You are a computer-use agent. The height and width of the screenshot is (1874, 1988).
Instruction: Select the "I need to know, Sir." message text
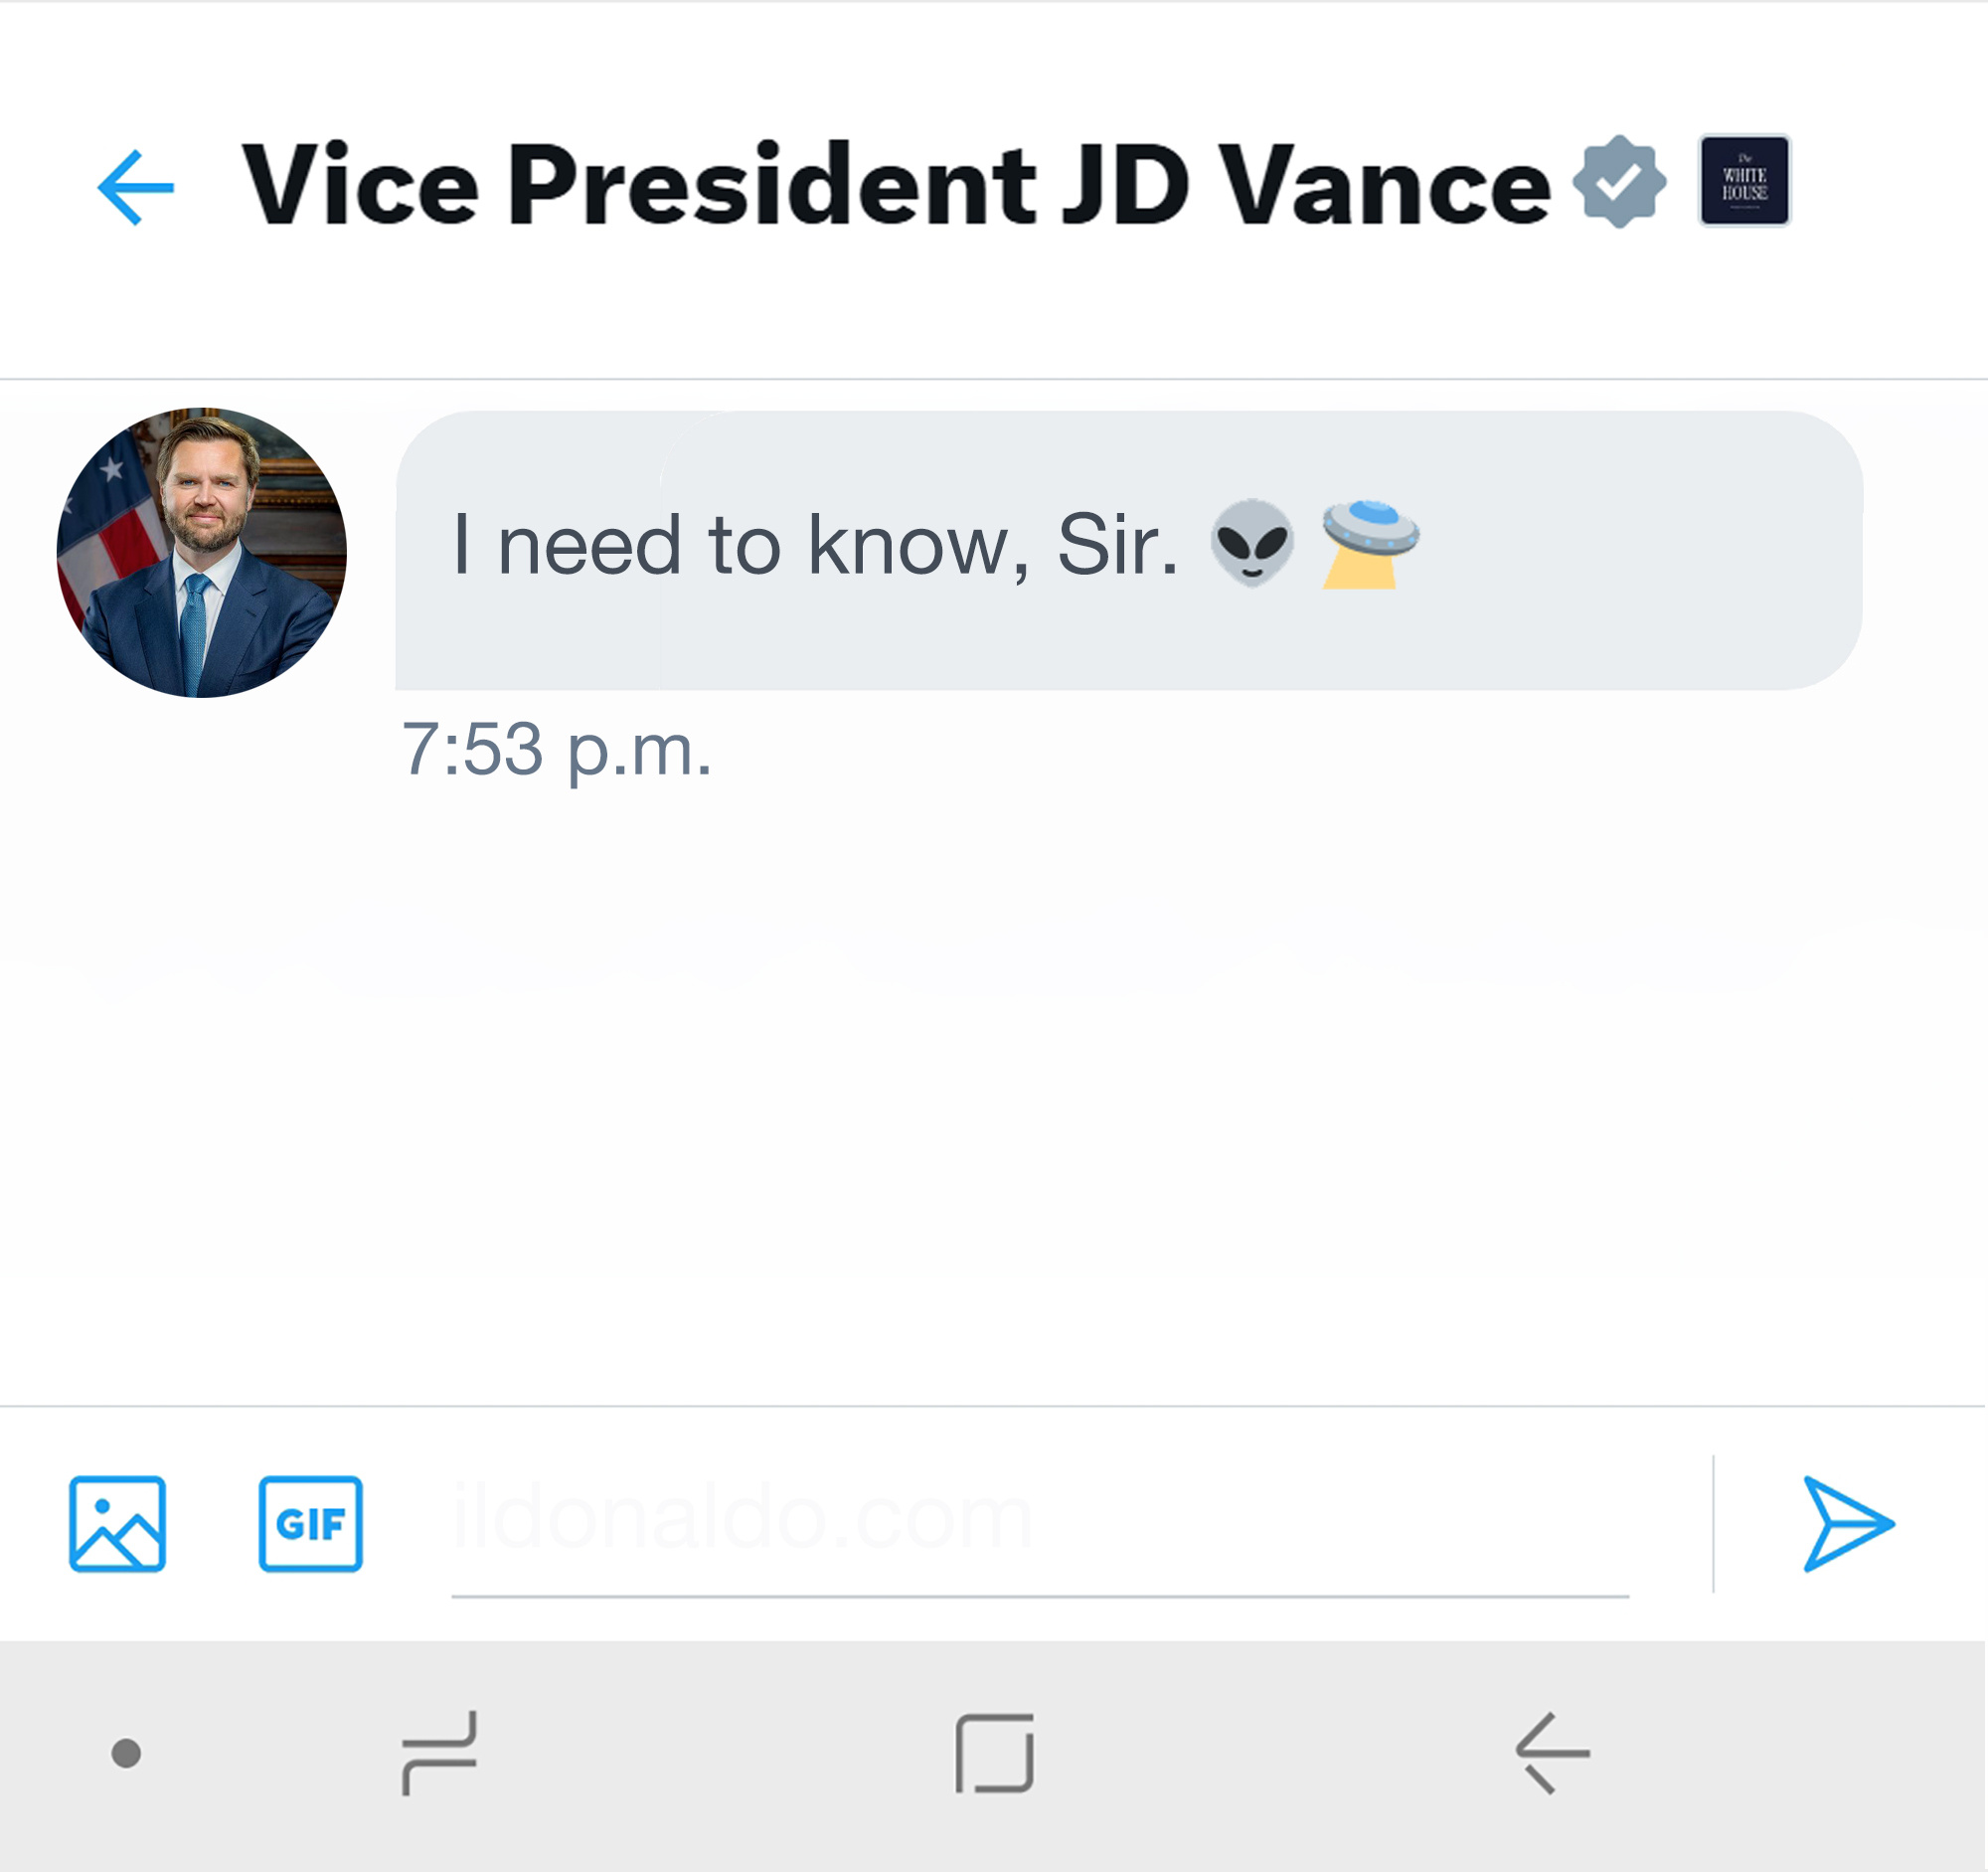[x=816, y=545]
